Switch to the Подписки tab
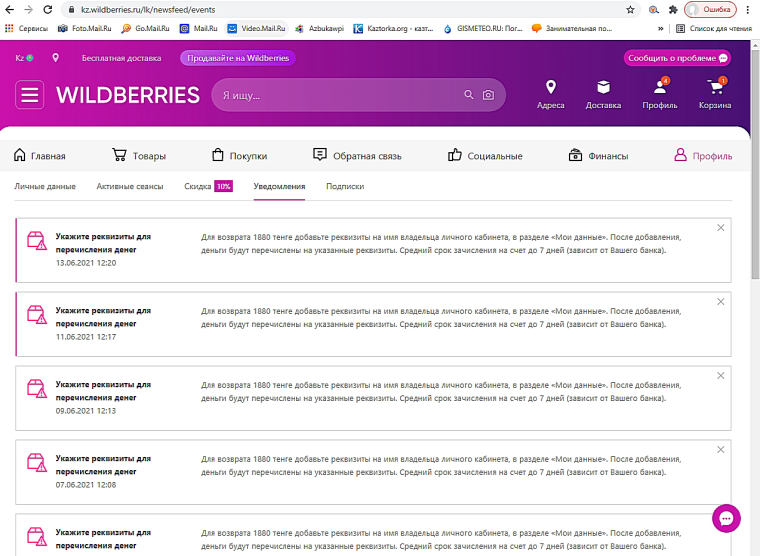The image size is (760, 556). click(345, 186)
